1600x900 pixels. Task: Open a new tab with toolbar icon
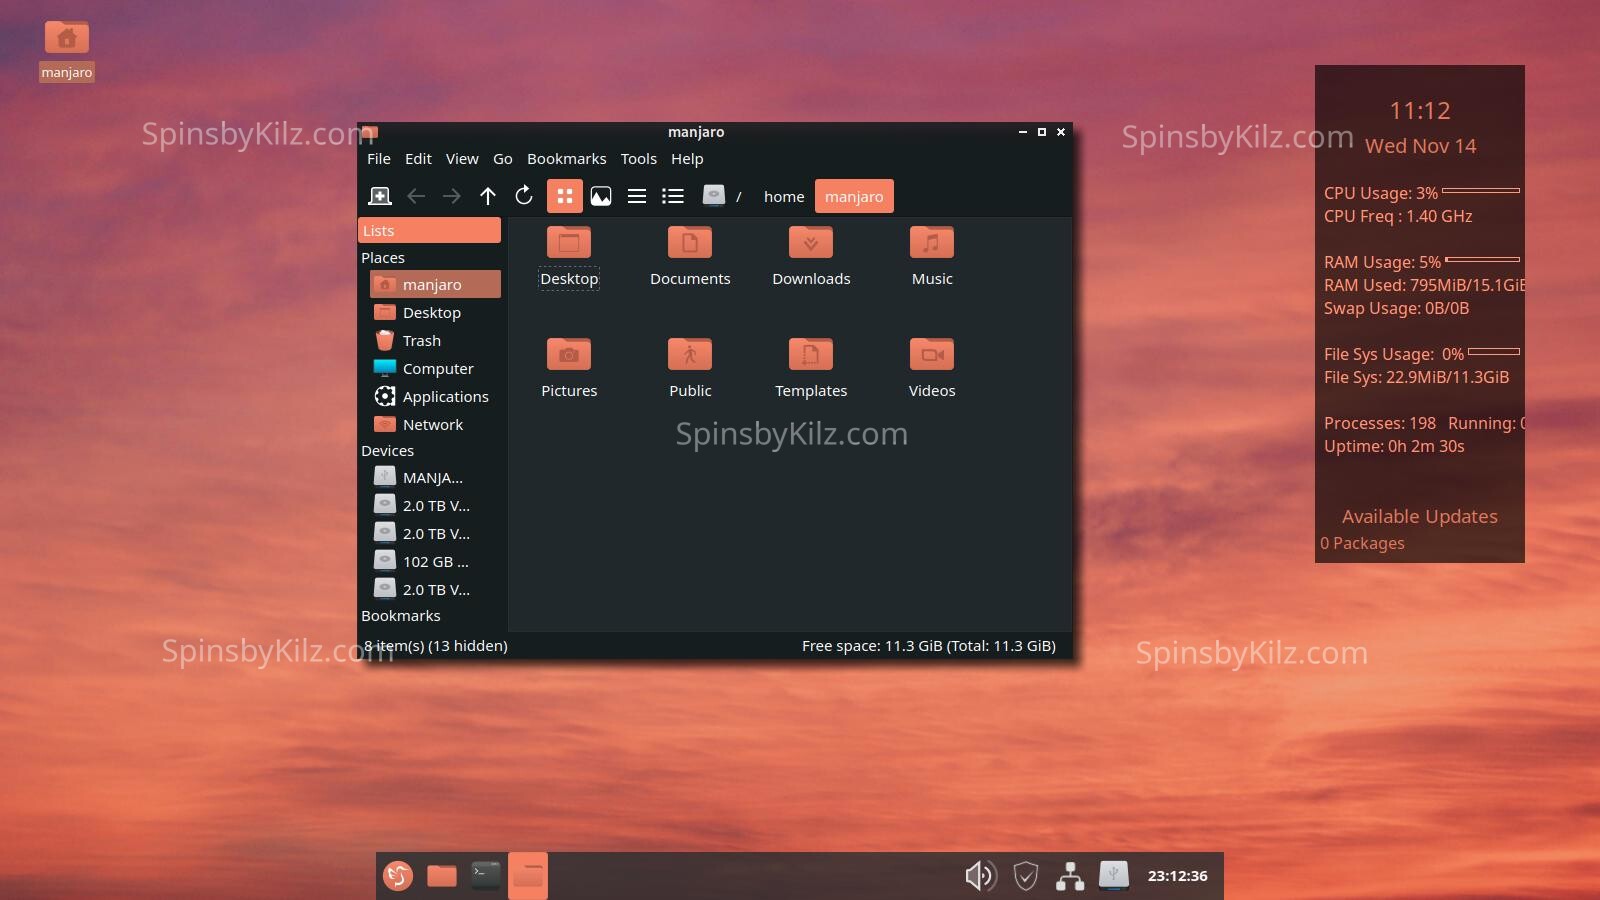point(380,196)
